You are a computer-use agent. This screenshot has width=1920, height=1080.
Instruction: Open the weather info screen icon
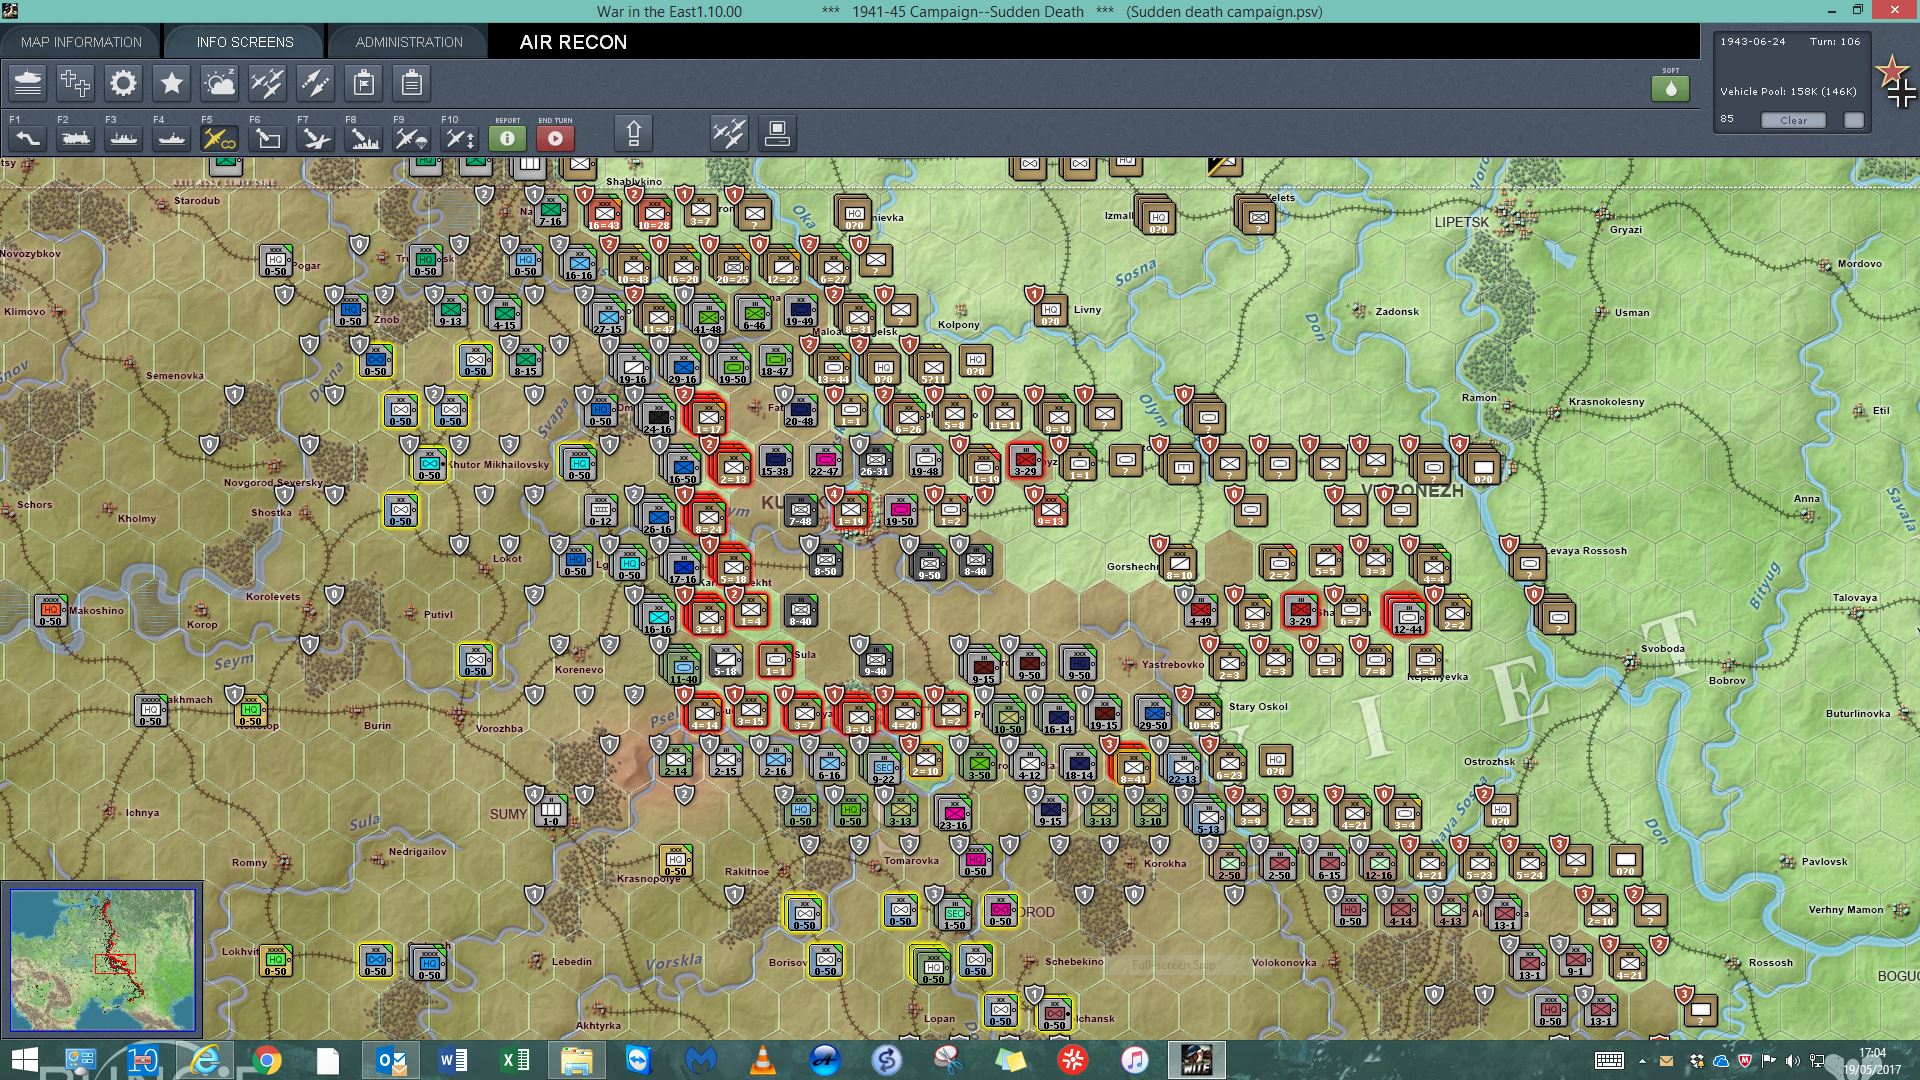click(x=219, y=83)
